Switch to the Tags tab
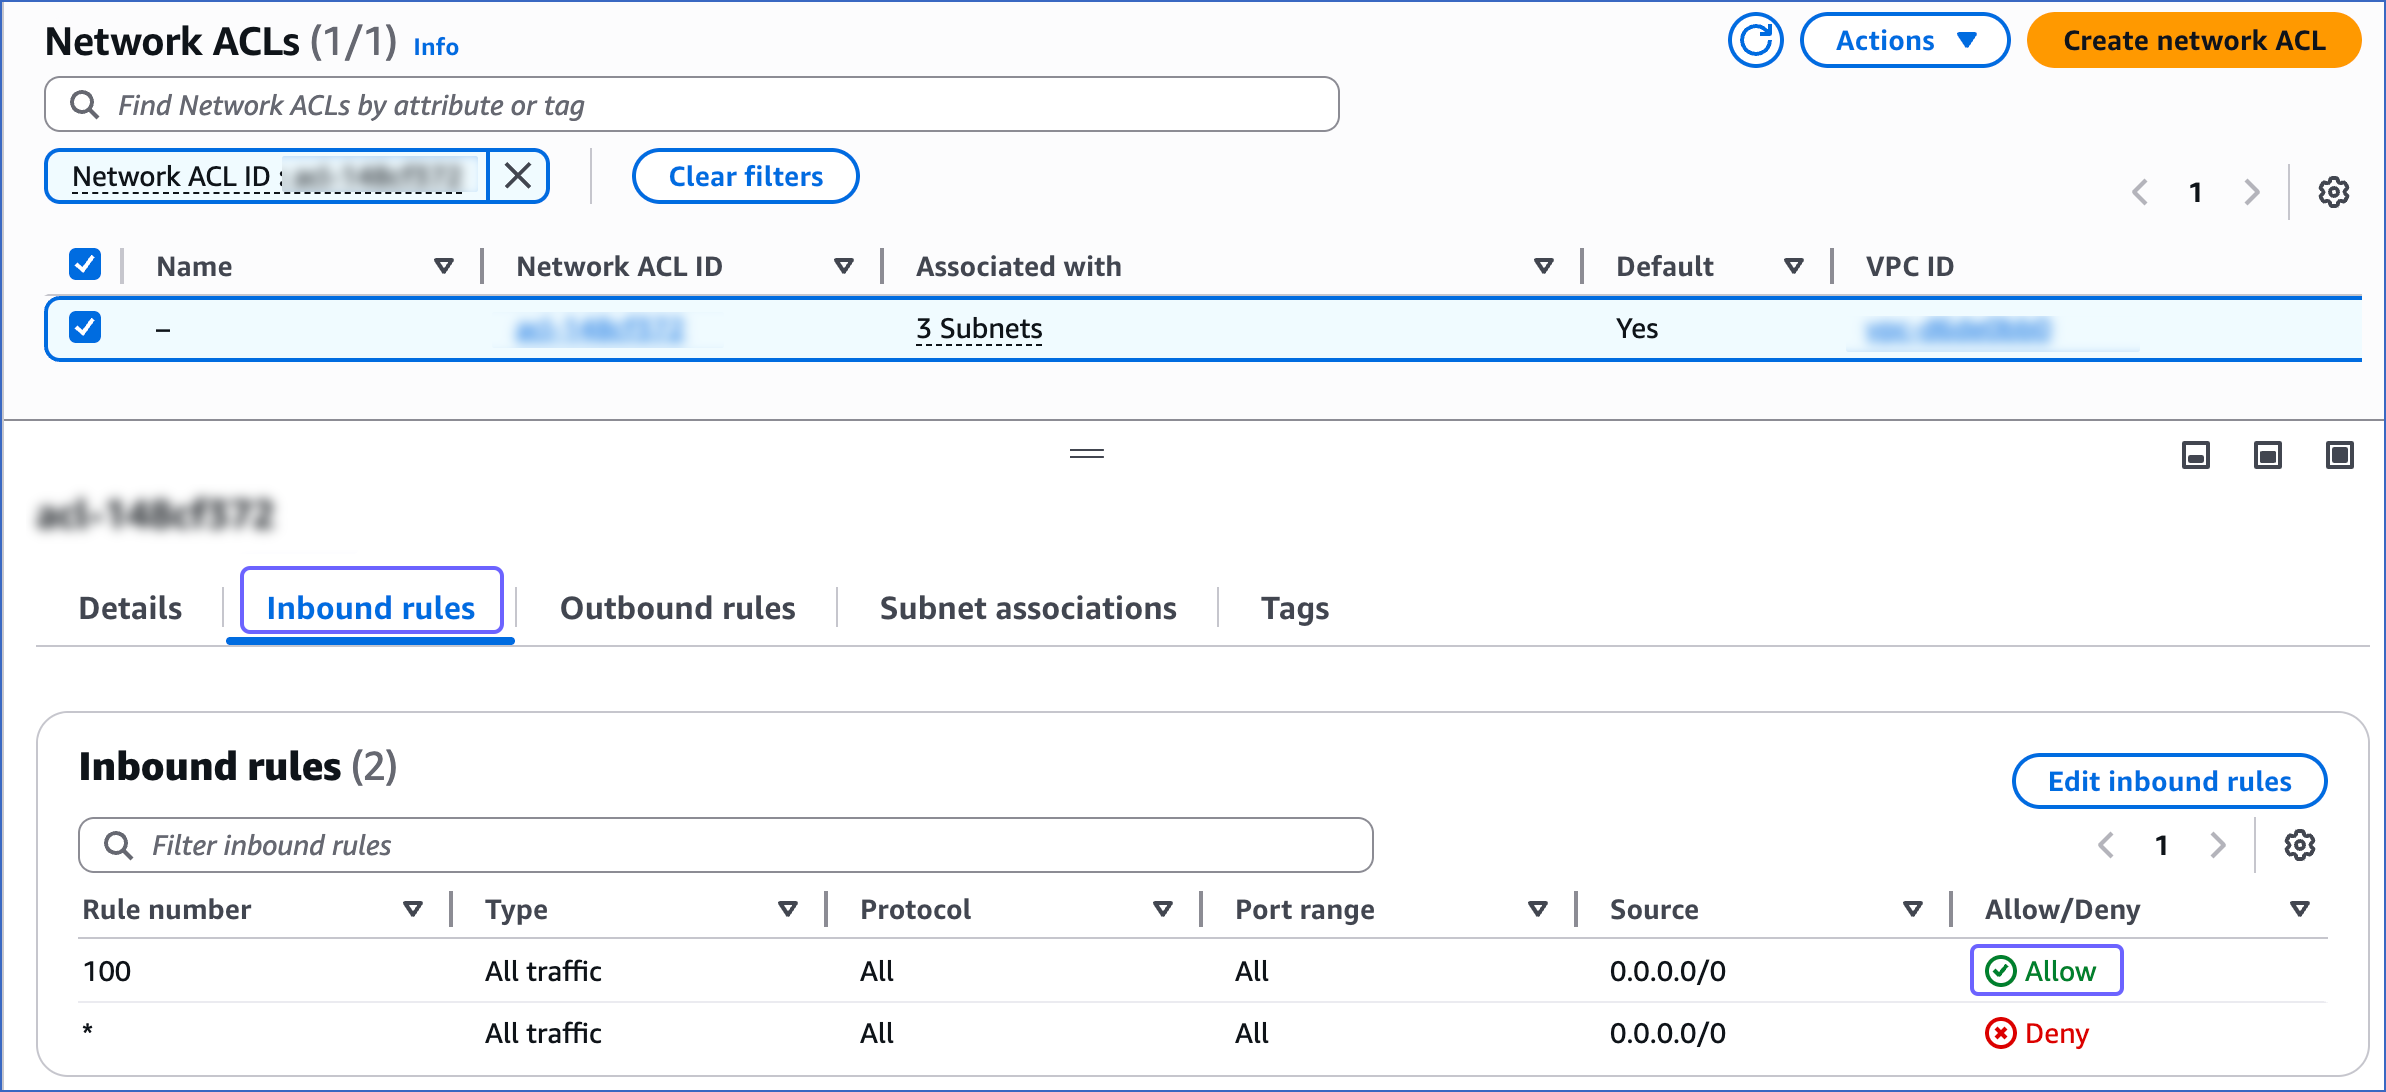 (1295, 608)
